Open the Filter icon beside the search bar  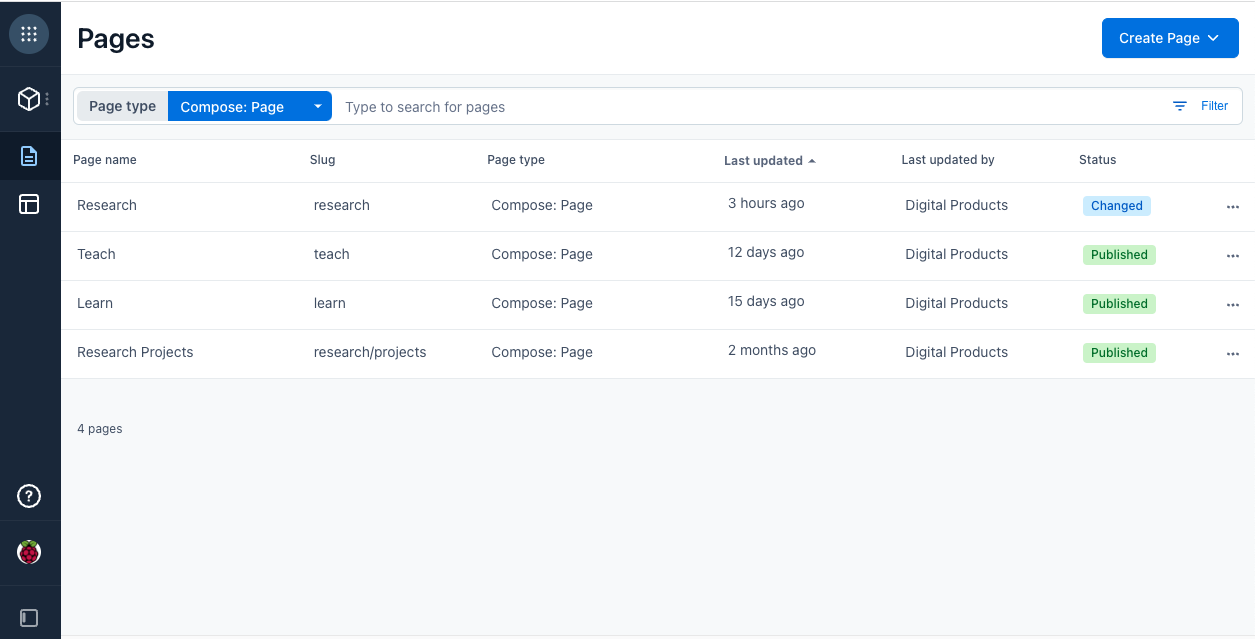click(1182, 105)
